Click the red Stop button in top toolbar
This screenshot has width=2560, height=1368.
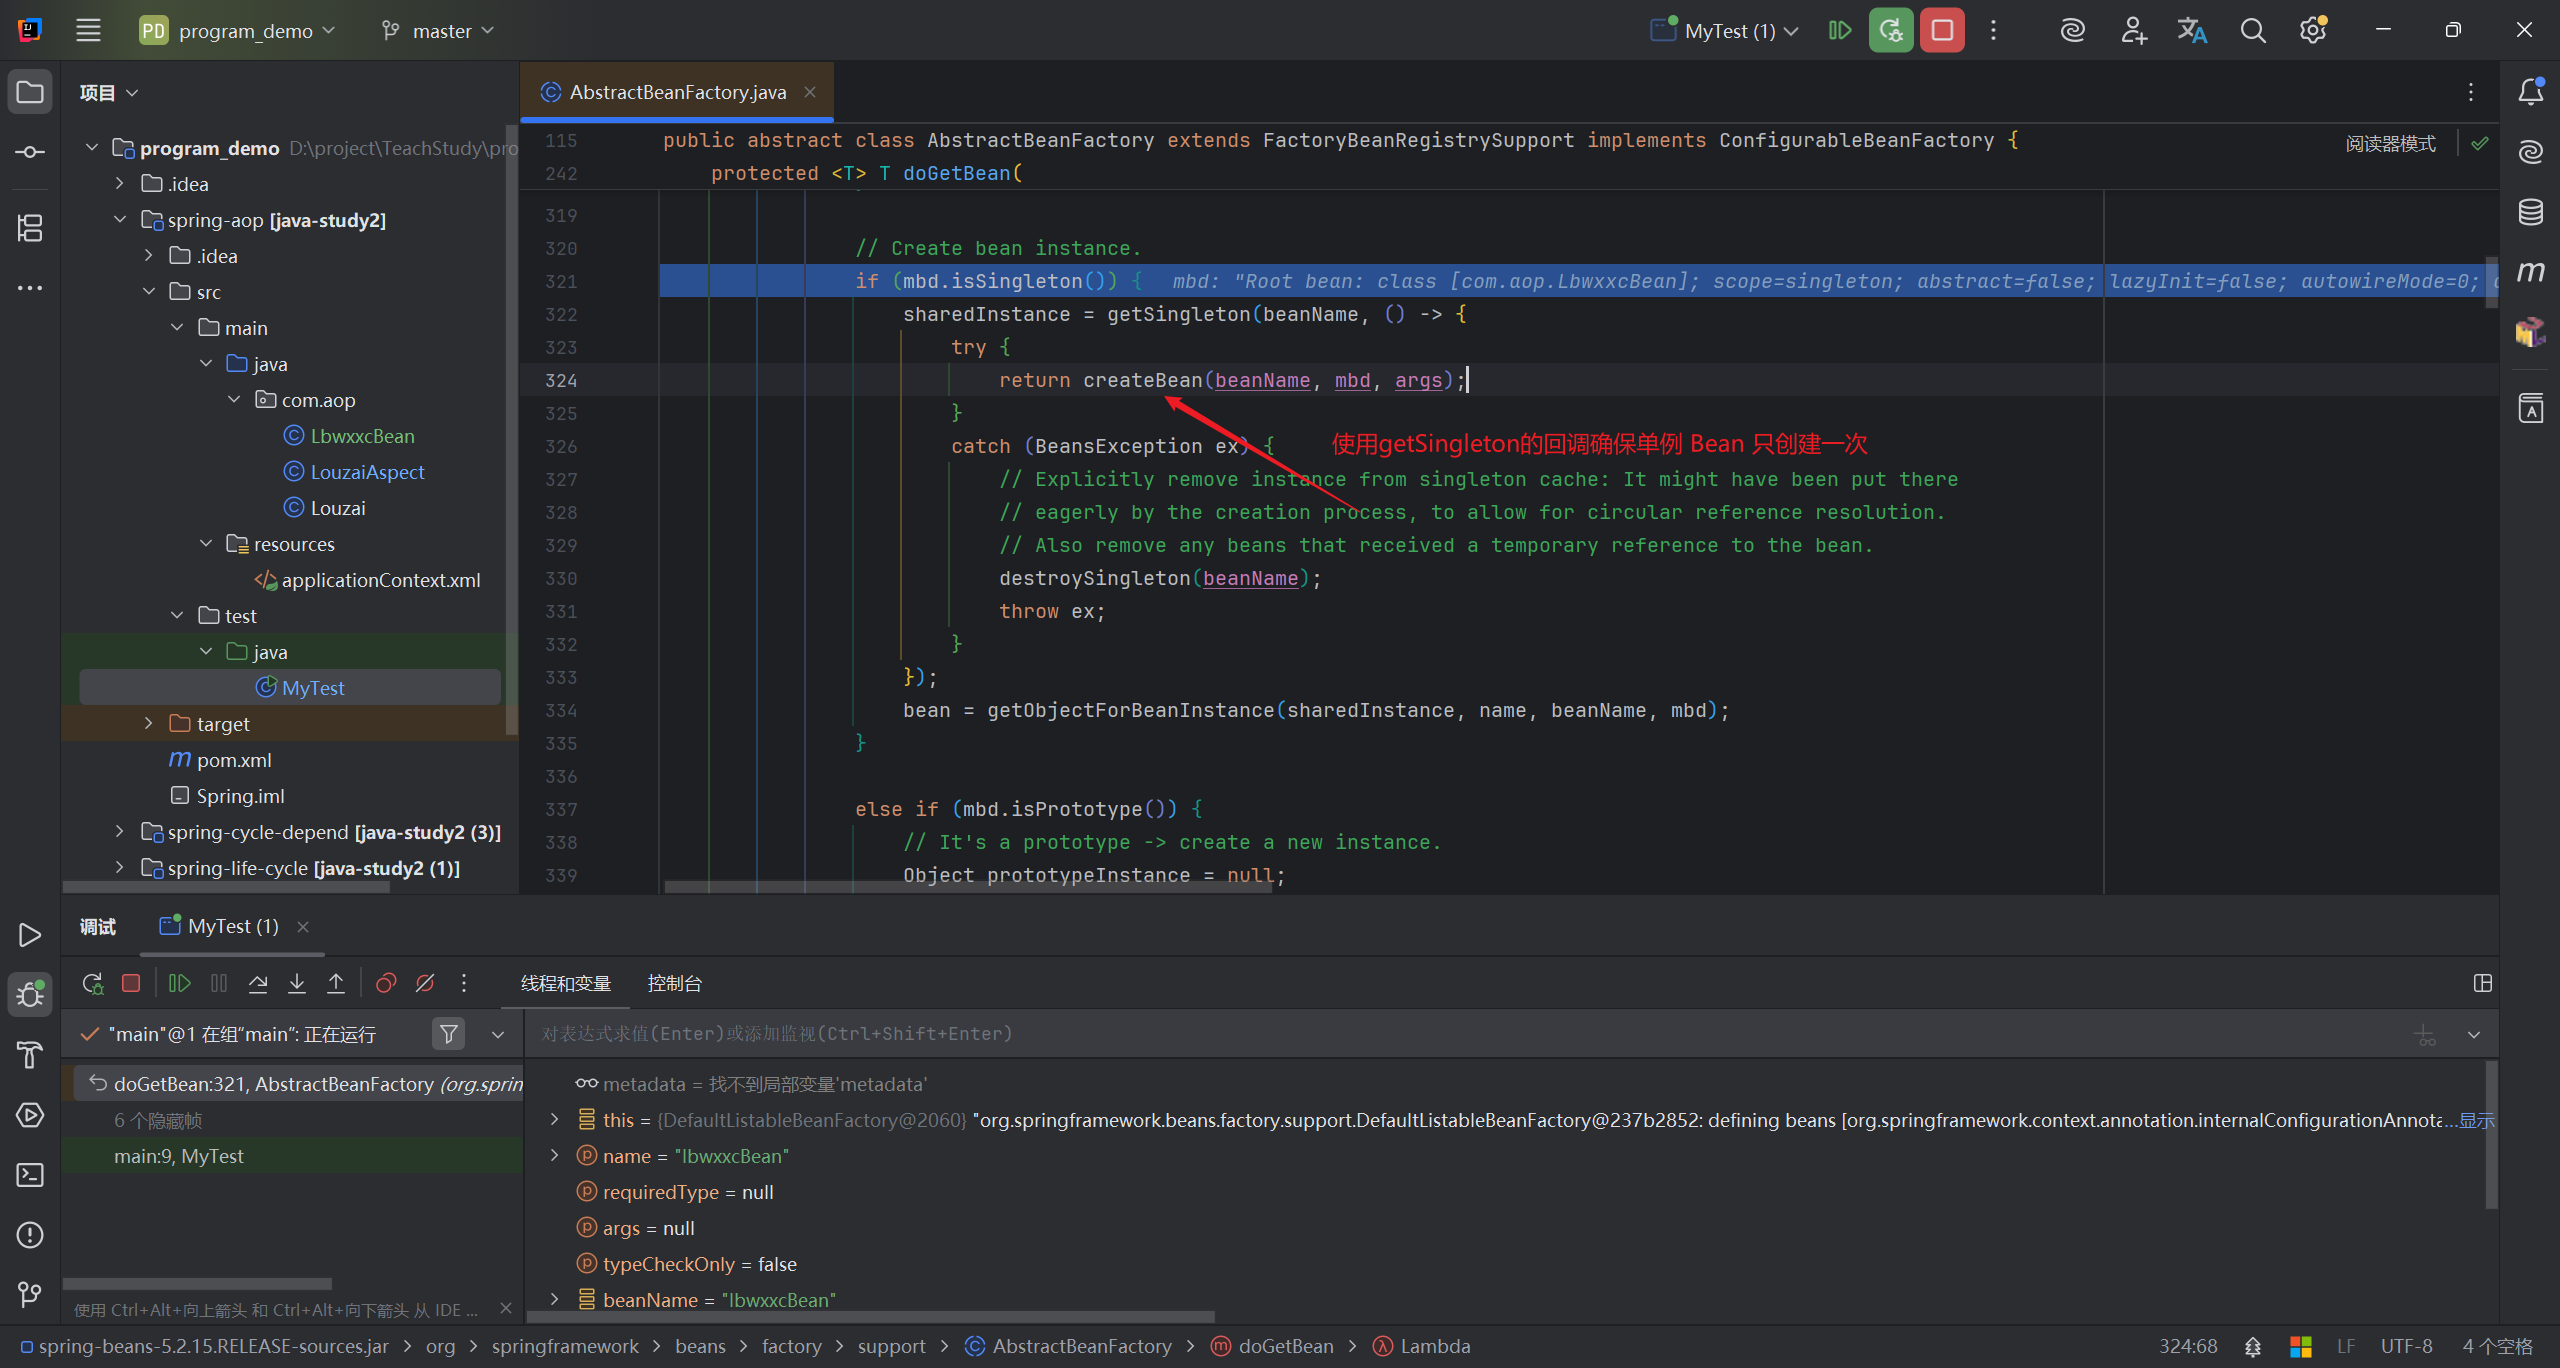1942,31
